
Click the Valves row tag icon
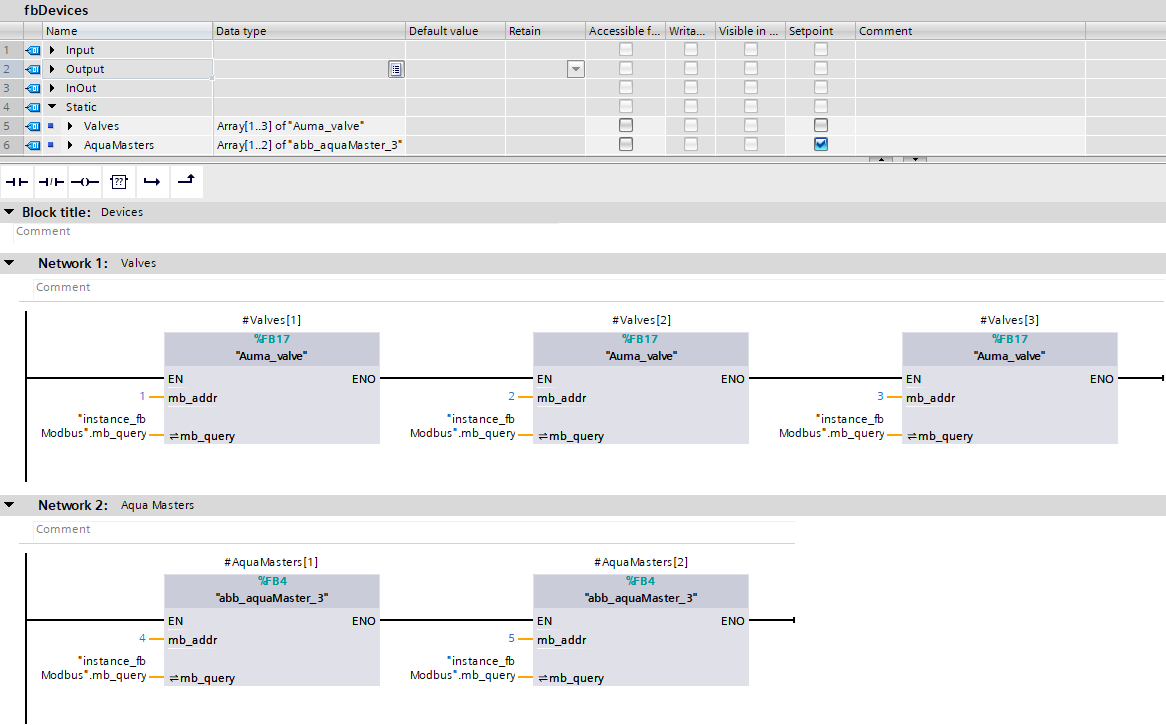click(33, 126)
